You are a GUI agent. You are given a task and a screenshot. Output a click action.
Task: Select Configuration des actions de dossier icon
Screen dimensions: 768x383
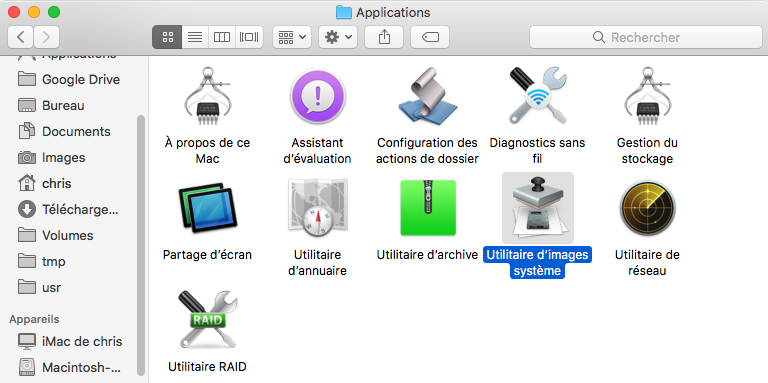[427, 95]
